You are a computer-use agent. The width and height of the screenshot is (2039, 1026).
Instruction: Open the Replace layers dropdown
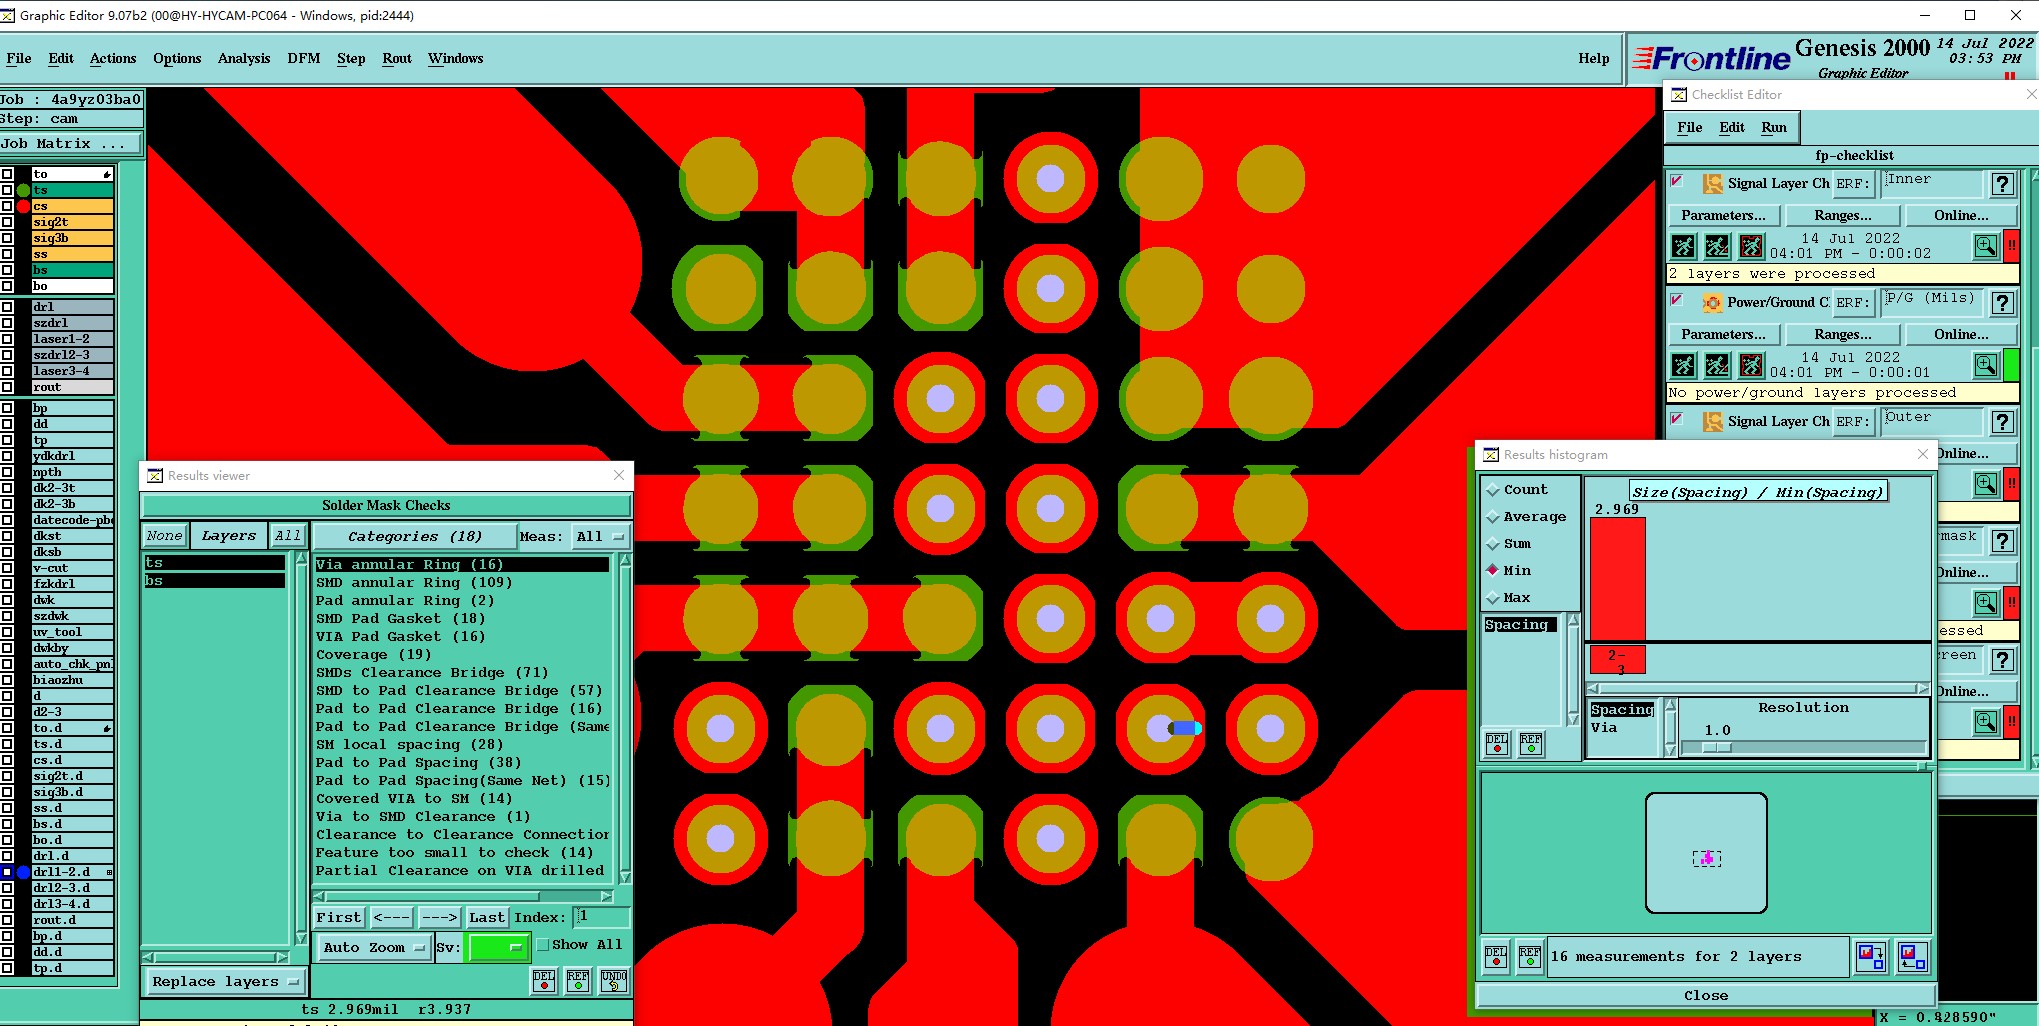click(225, 982)
